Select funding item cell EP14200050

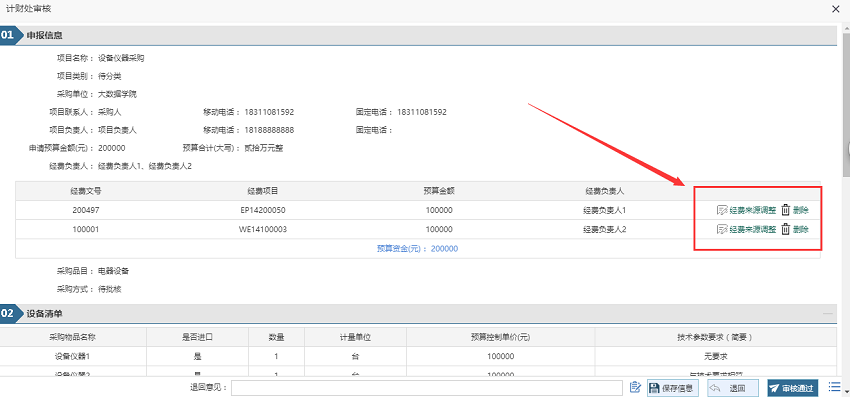pyautogui.click(x=263, y=210)
